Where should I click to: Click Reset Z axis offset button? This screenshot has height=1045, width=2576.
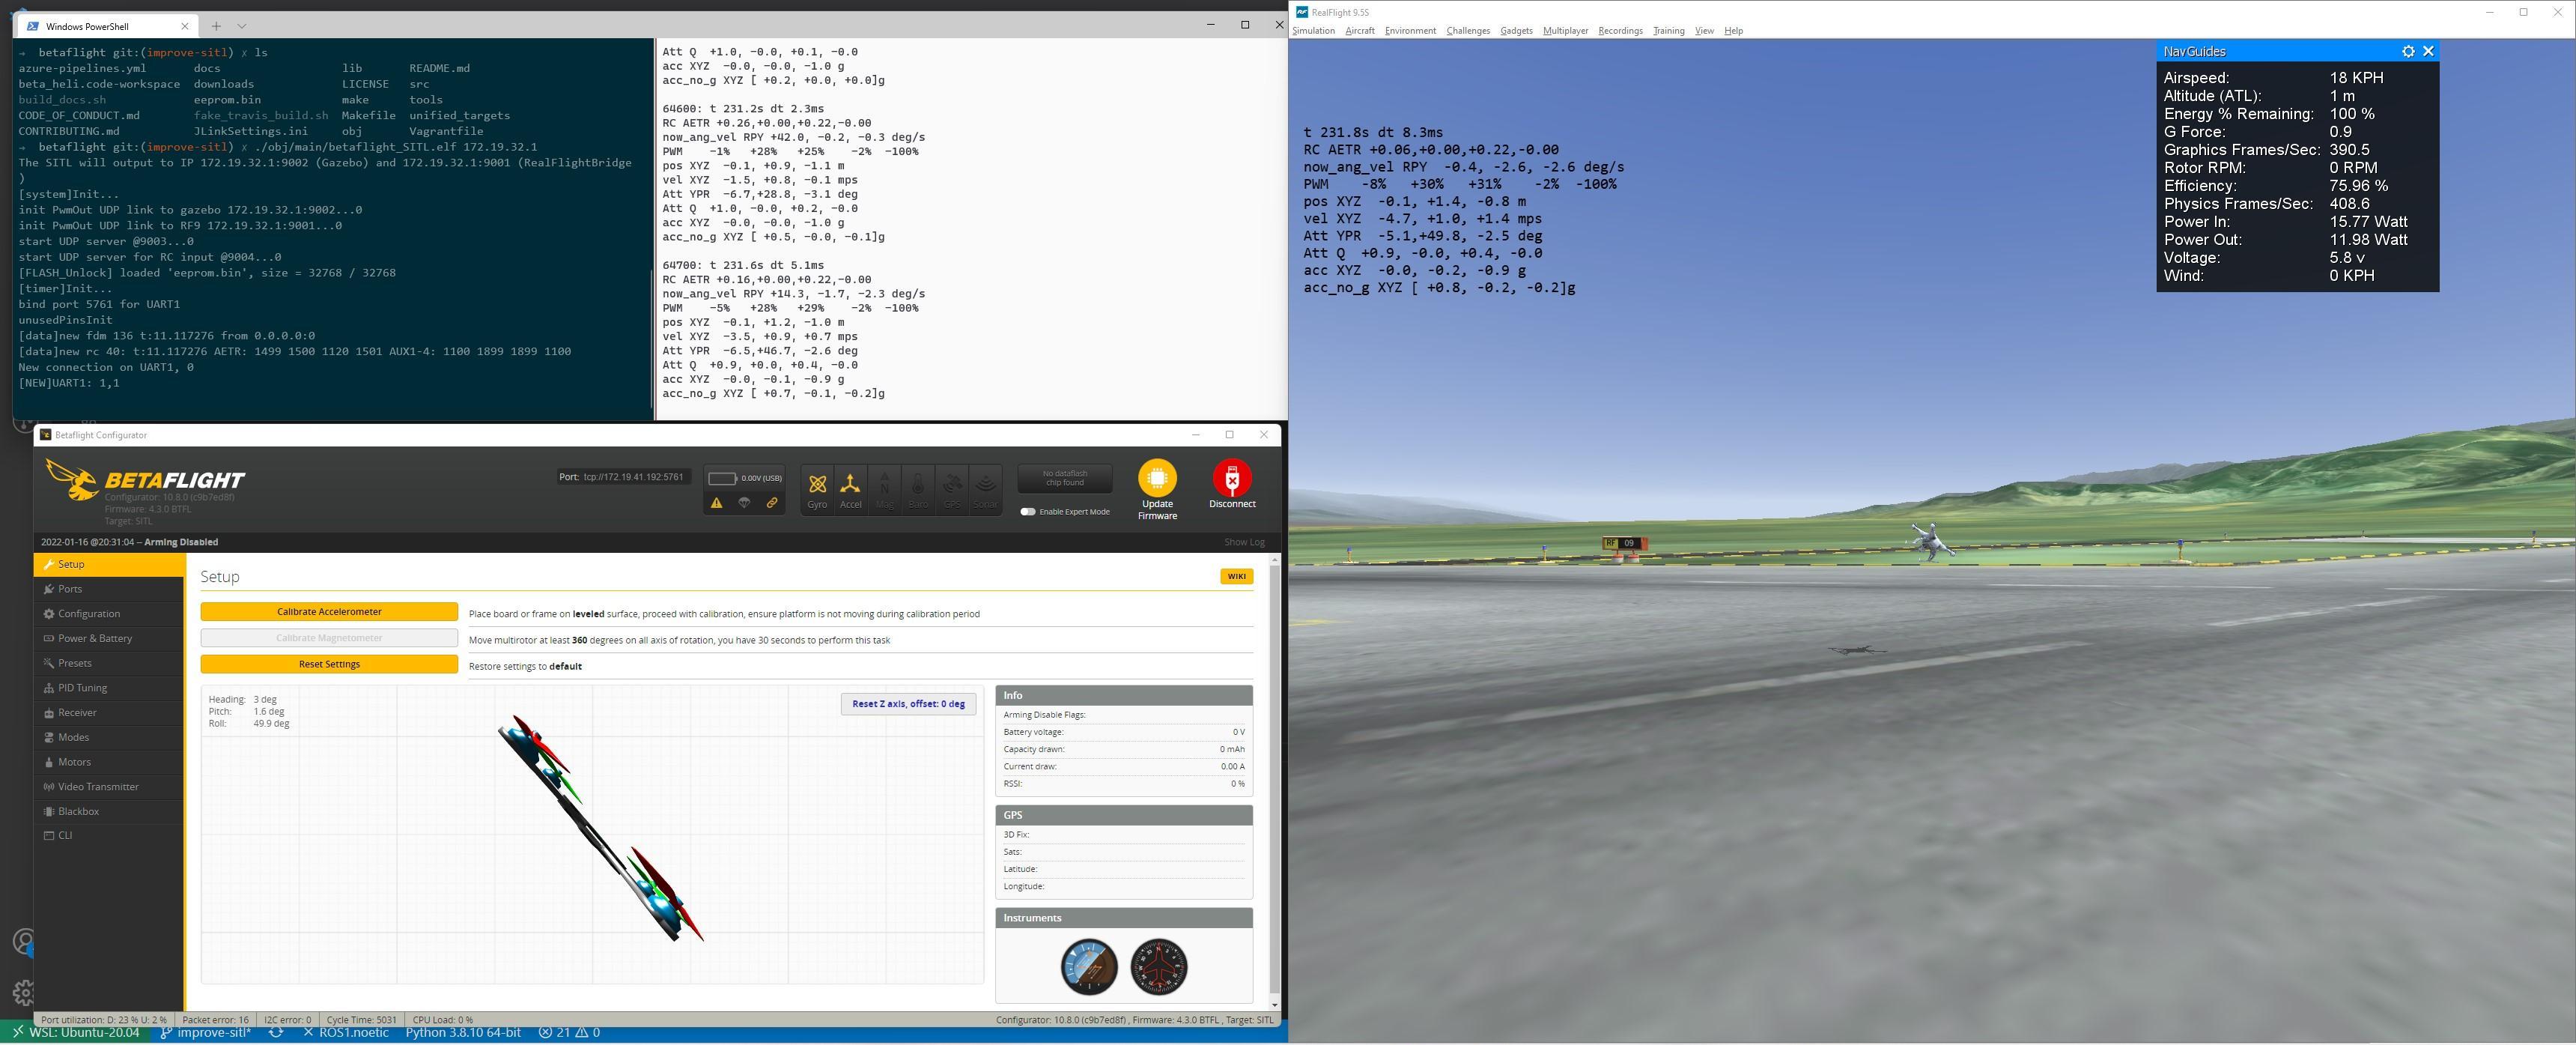click(907, 704)
